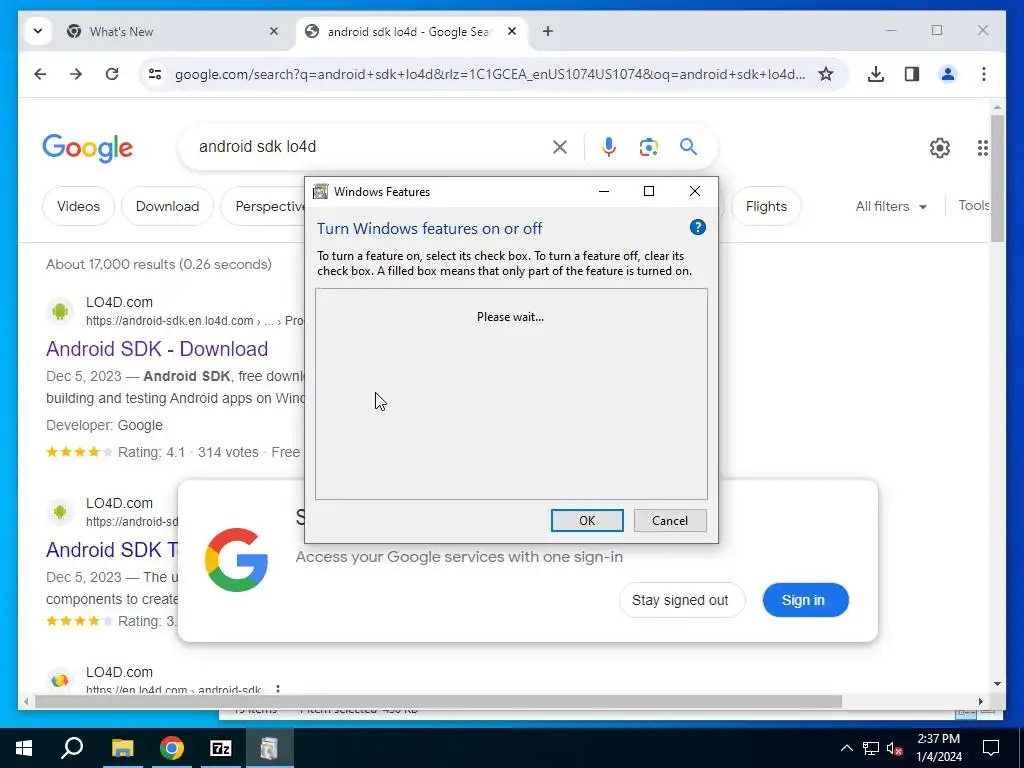Click the About 17,000 results text
This screenshot has width=1024, height=768.
click(x=159, y=264)
